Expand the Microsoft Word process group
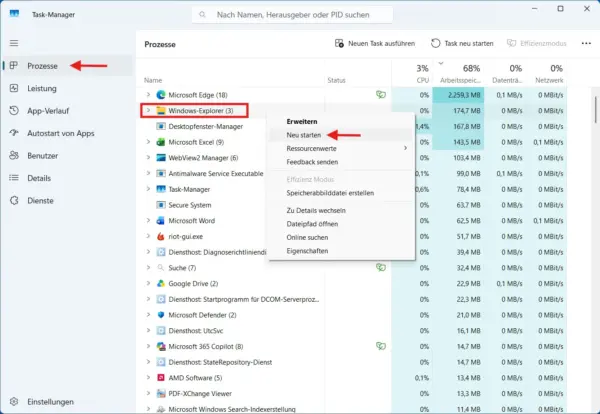The image size is (600, 414). point(148,220)
